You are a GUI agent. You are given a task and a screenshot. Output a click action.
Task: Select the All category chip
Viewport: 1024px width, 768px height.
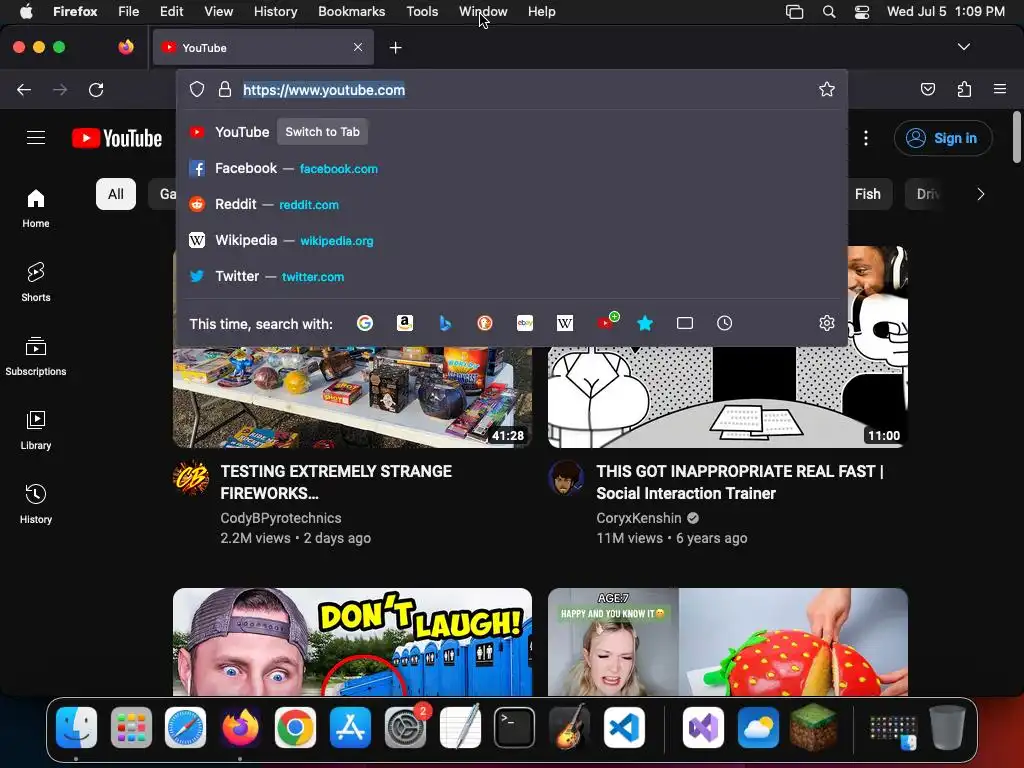(116, 194)
